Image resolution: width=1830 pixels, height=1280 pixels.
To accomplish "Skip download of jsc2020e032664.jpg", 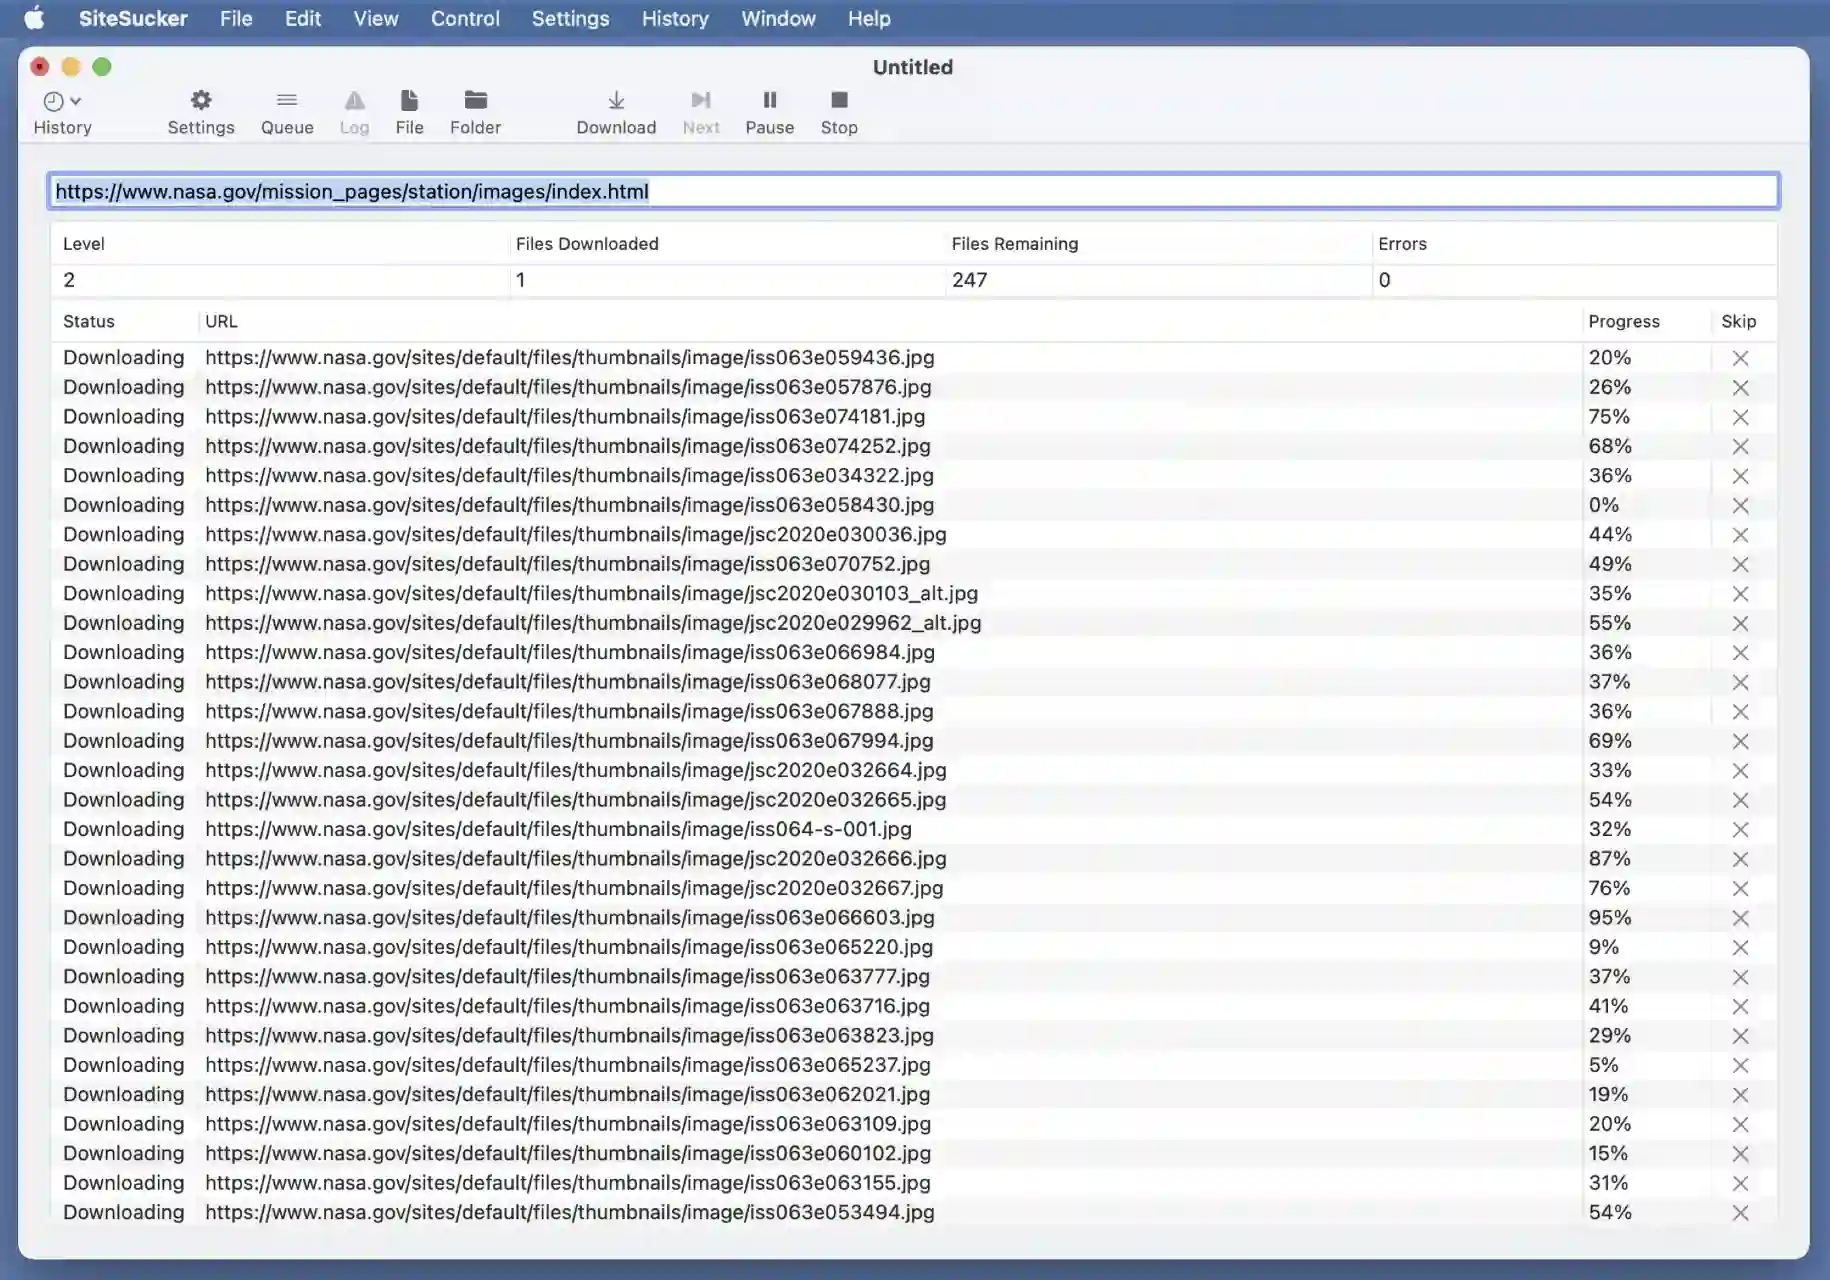I will coord(1740,771).
